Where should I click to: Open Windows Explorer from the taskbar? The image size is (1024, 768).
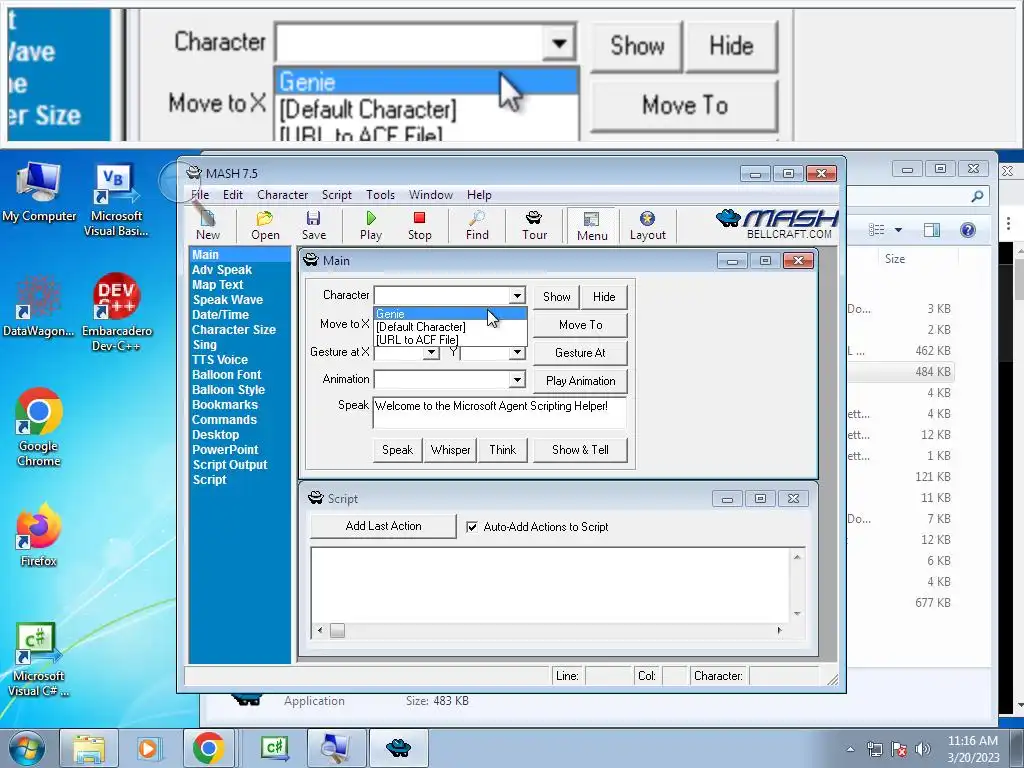(89, 748)
